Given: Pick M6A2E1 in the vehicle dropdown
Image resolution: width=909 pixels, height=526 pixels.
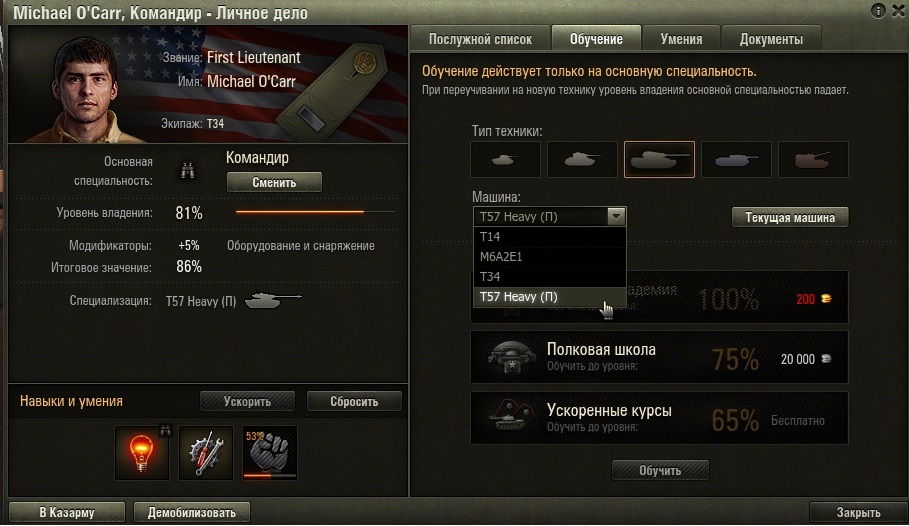Looking at the screenshot, I should [550, 256].
